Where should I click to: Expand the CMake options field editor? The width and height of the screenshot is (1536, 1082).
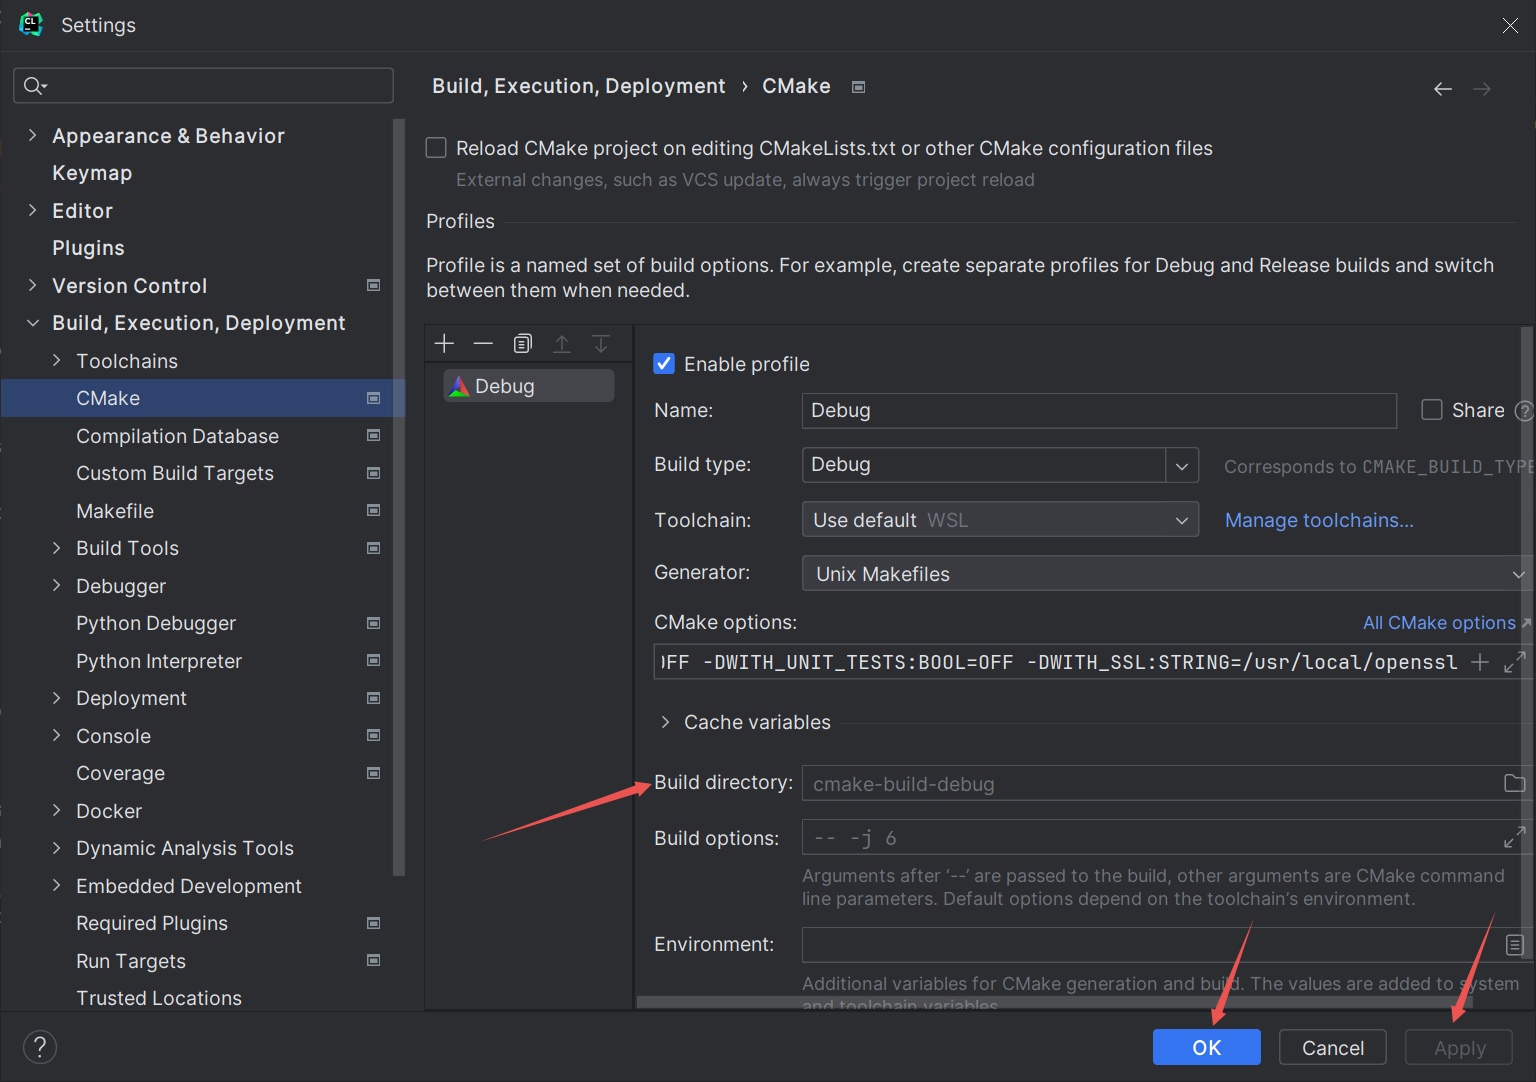(x=1514, y=662)
